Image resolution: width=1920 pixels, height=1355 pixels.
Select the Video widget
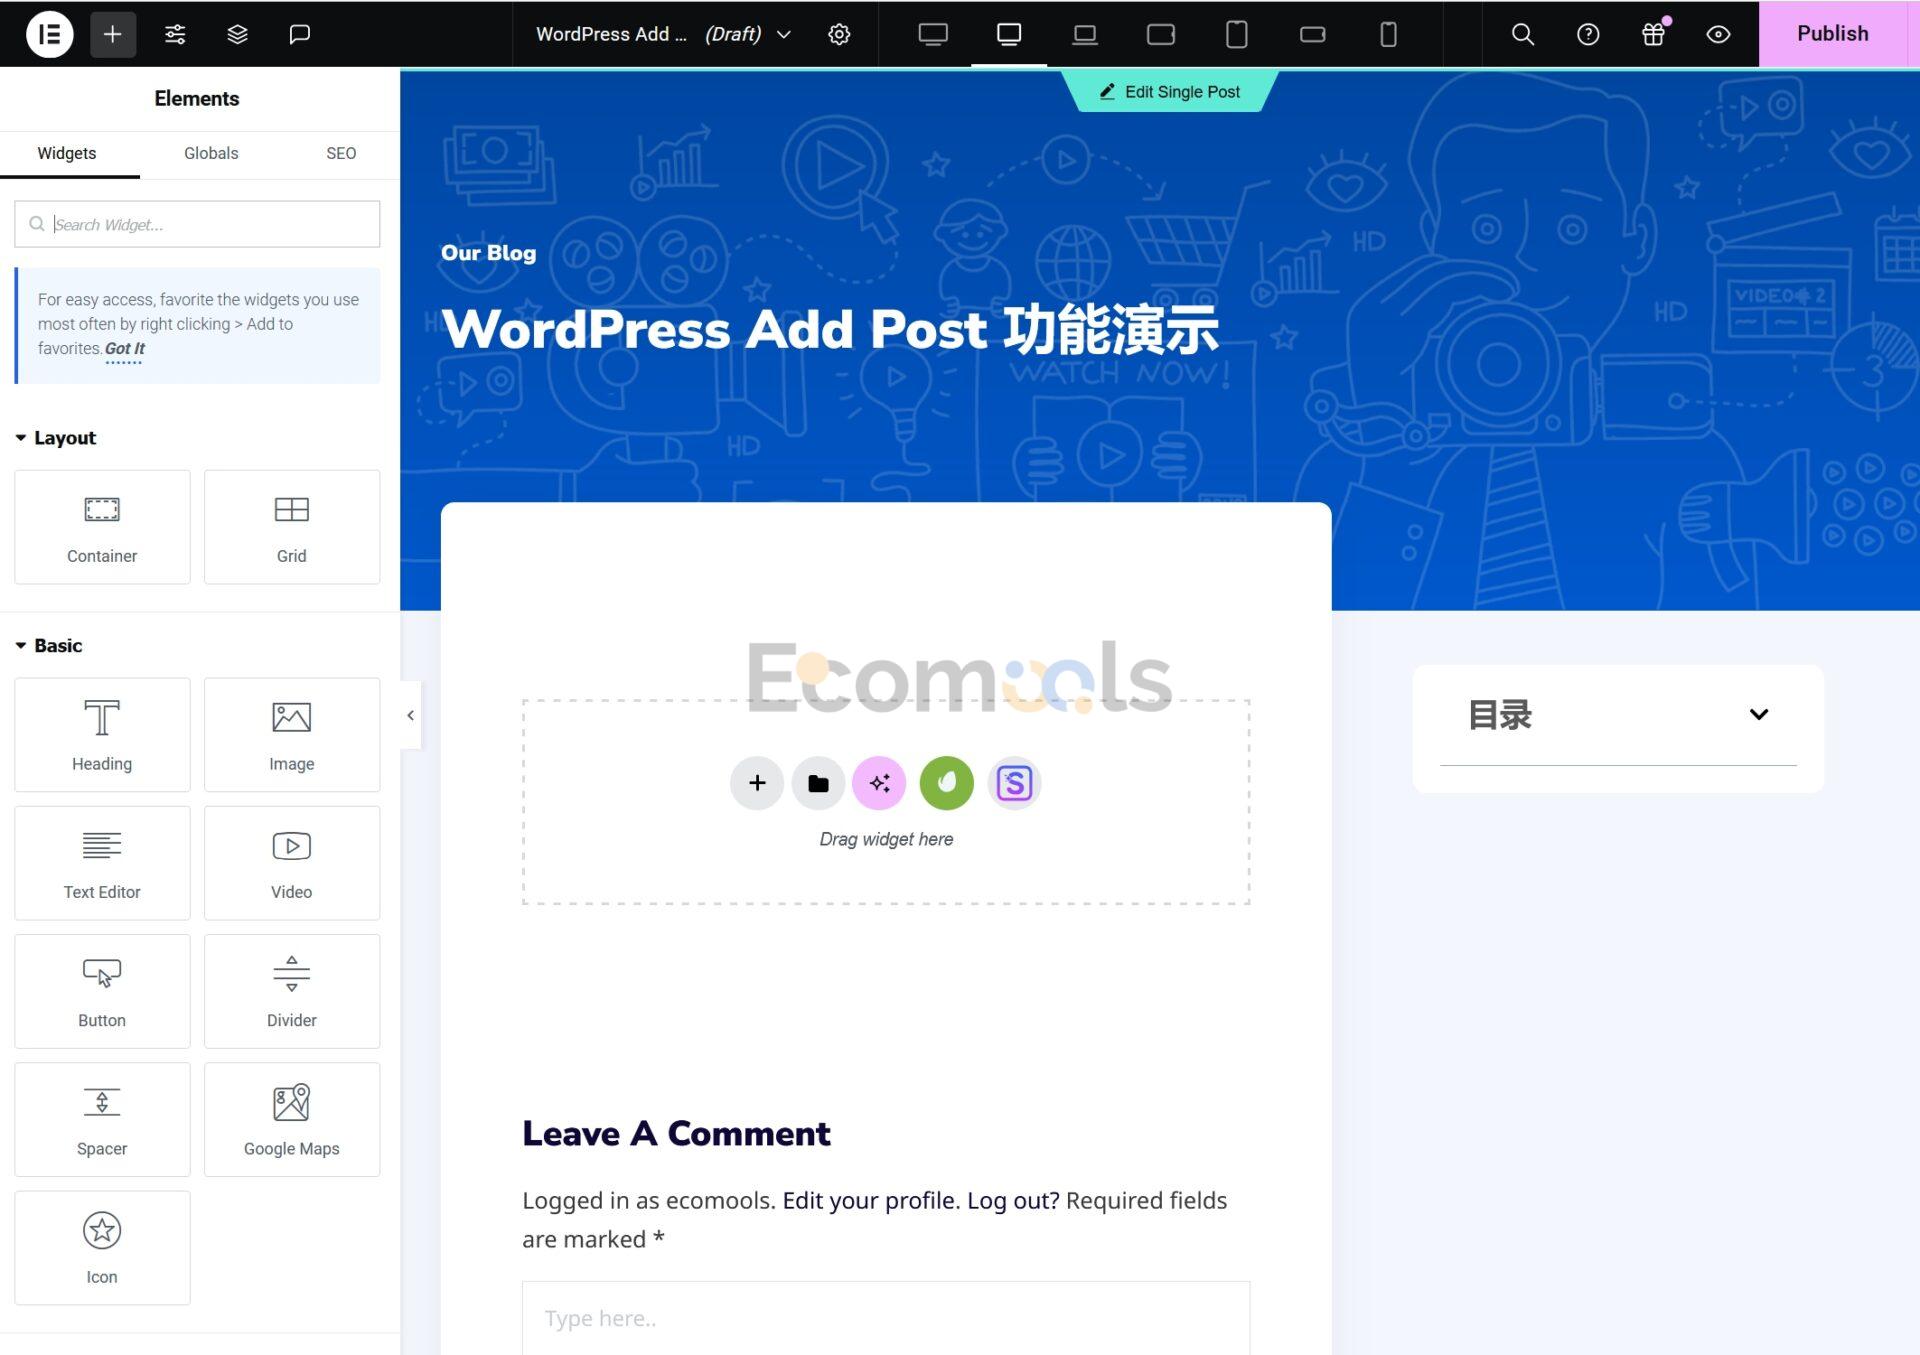[292, 863]
